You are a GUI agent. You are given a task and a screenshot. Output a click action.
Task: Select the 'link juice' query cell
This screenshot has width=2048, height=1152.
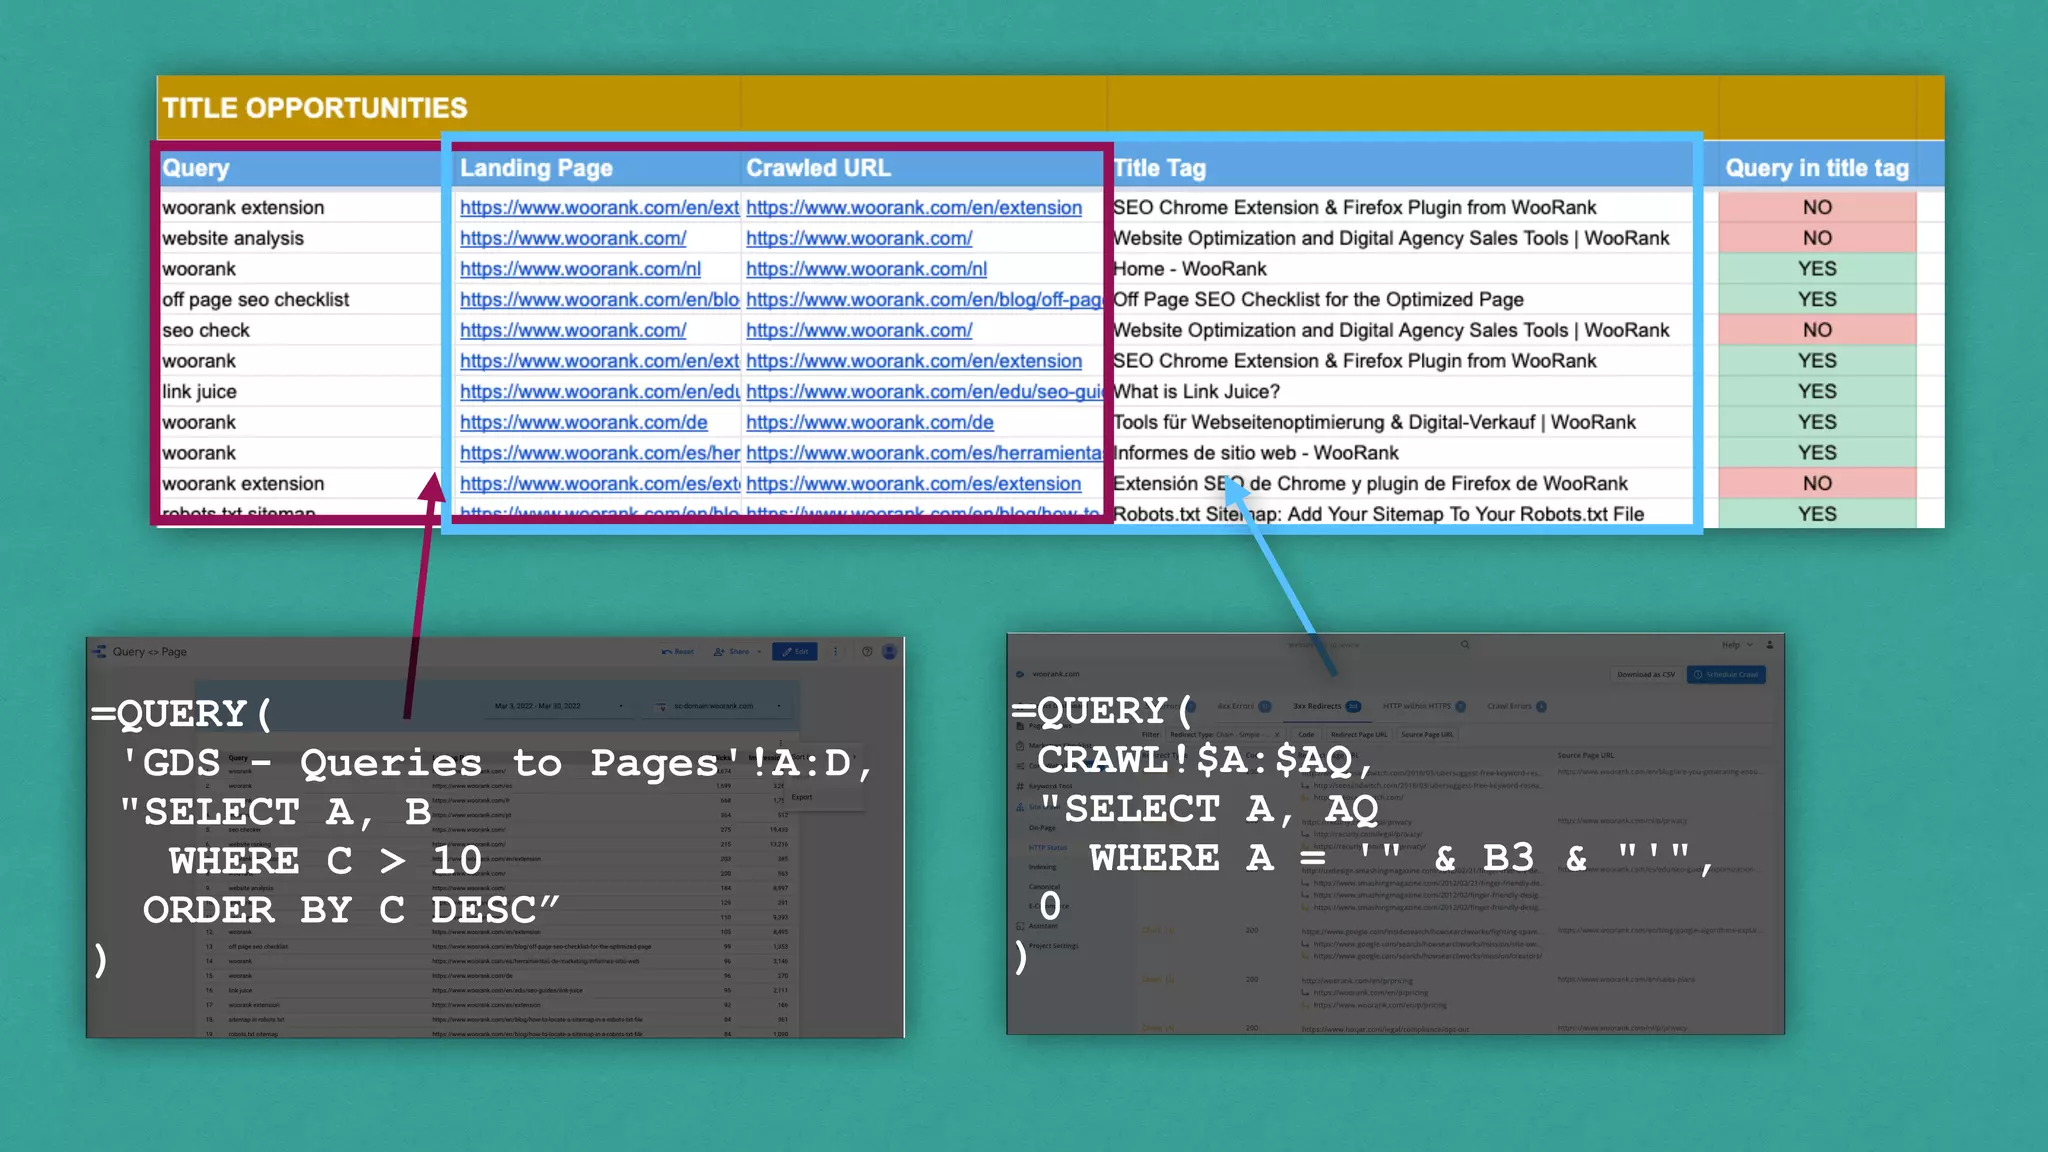click(x=298, y=392)
